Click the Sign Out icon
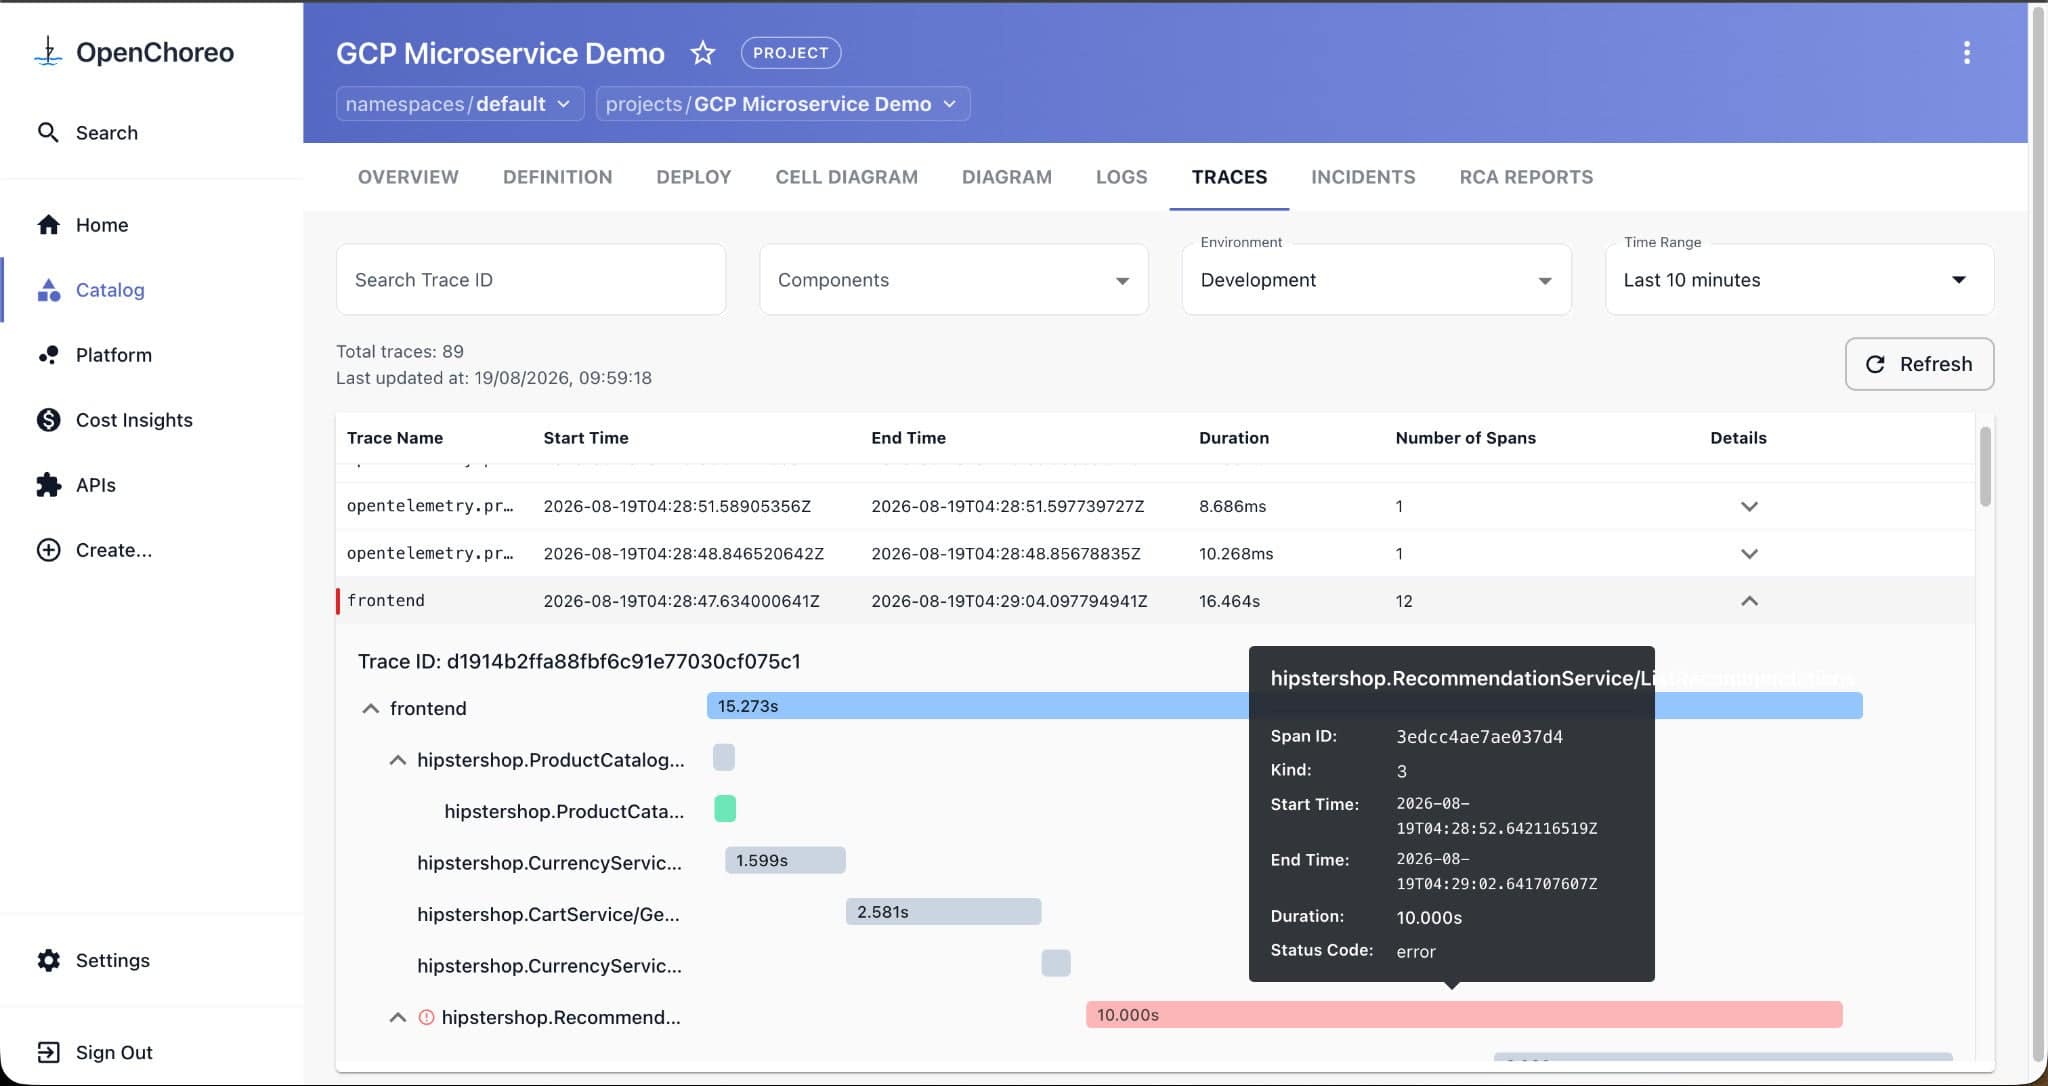The image size is (2048, 1086). point(48,1052)
